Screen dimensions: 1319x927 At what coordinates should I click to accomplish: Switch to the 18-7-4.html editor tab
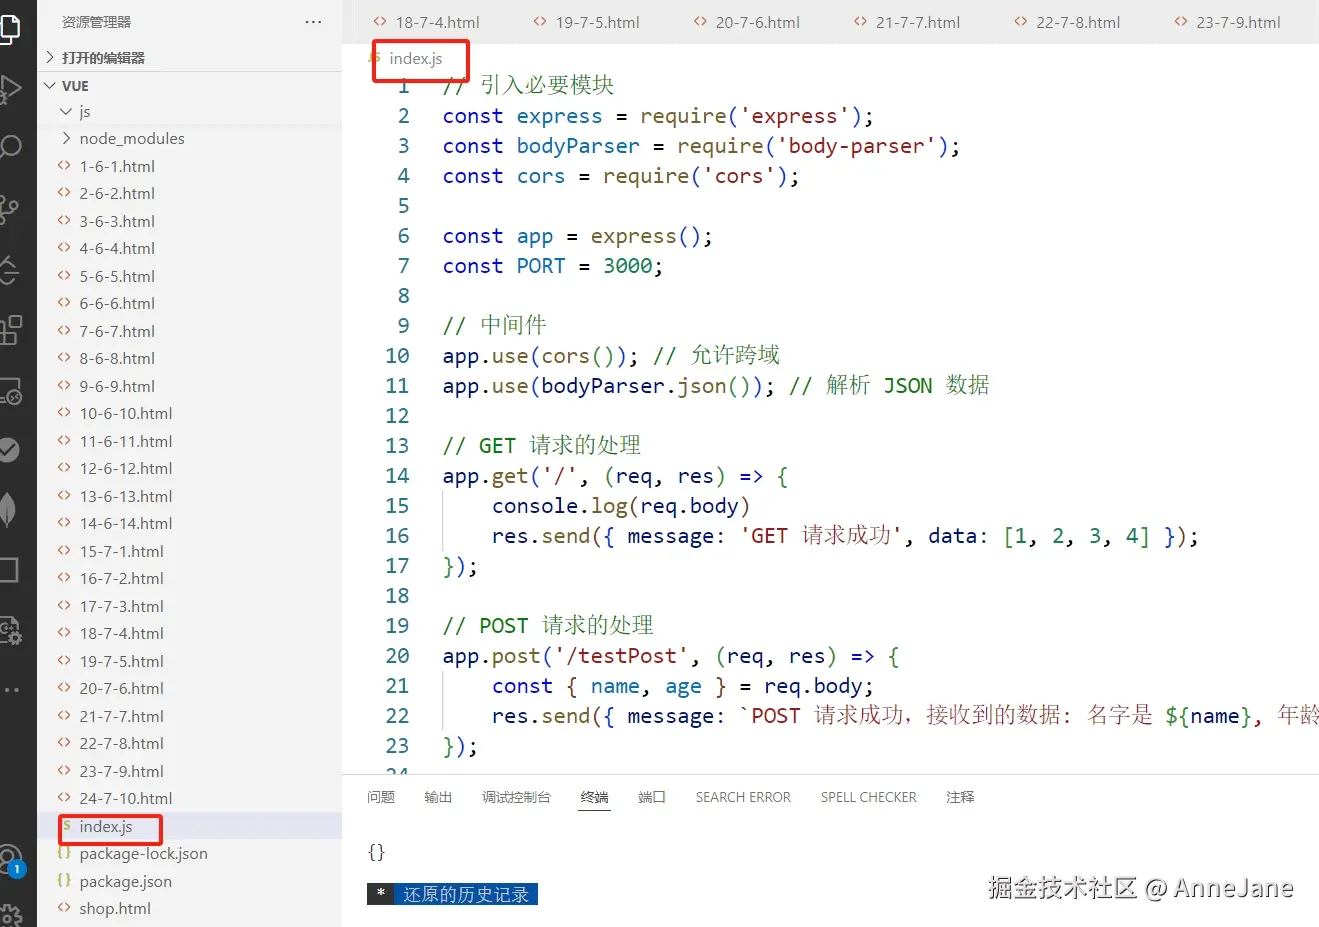[426, 22]
